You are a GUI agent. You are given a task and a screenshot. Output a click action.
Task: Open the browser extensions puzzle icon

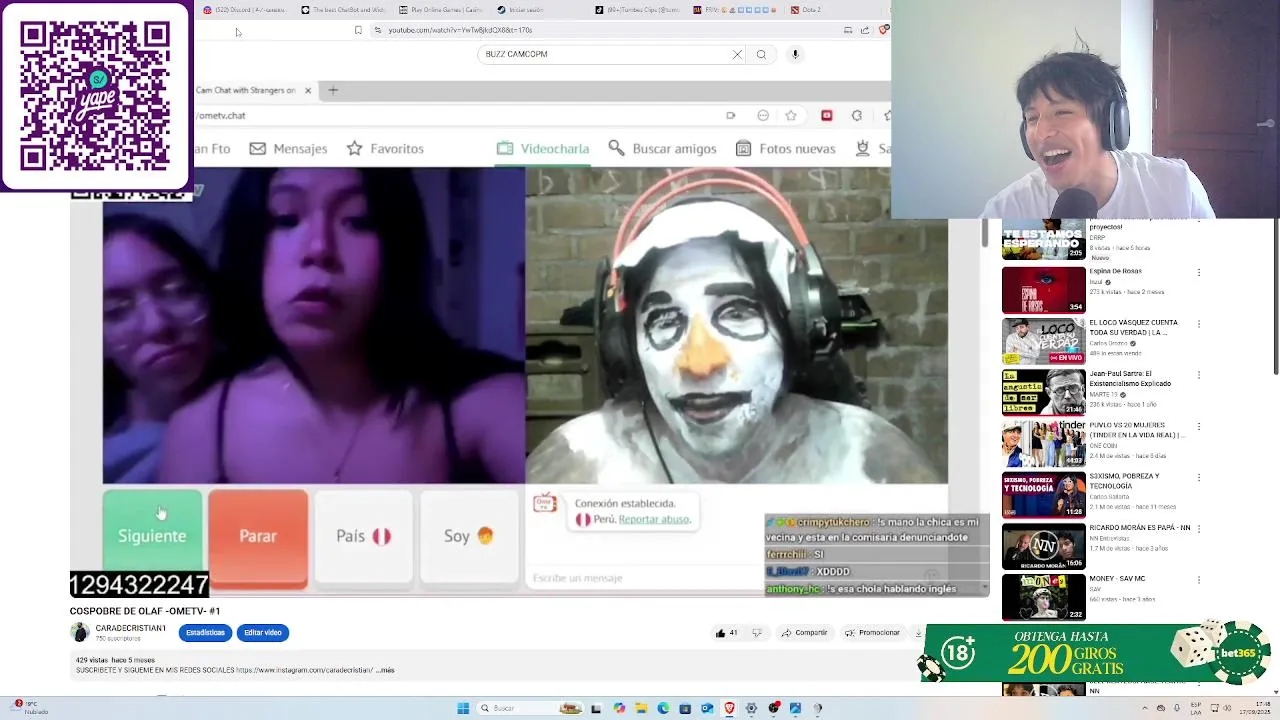[857, 115]
